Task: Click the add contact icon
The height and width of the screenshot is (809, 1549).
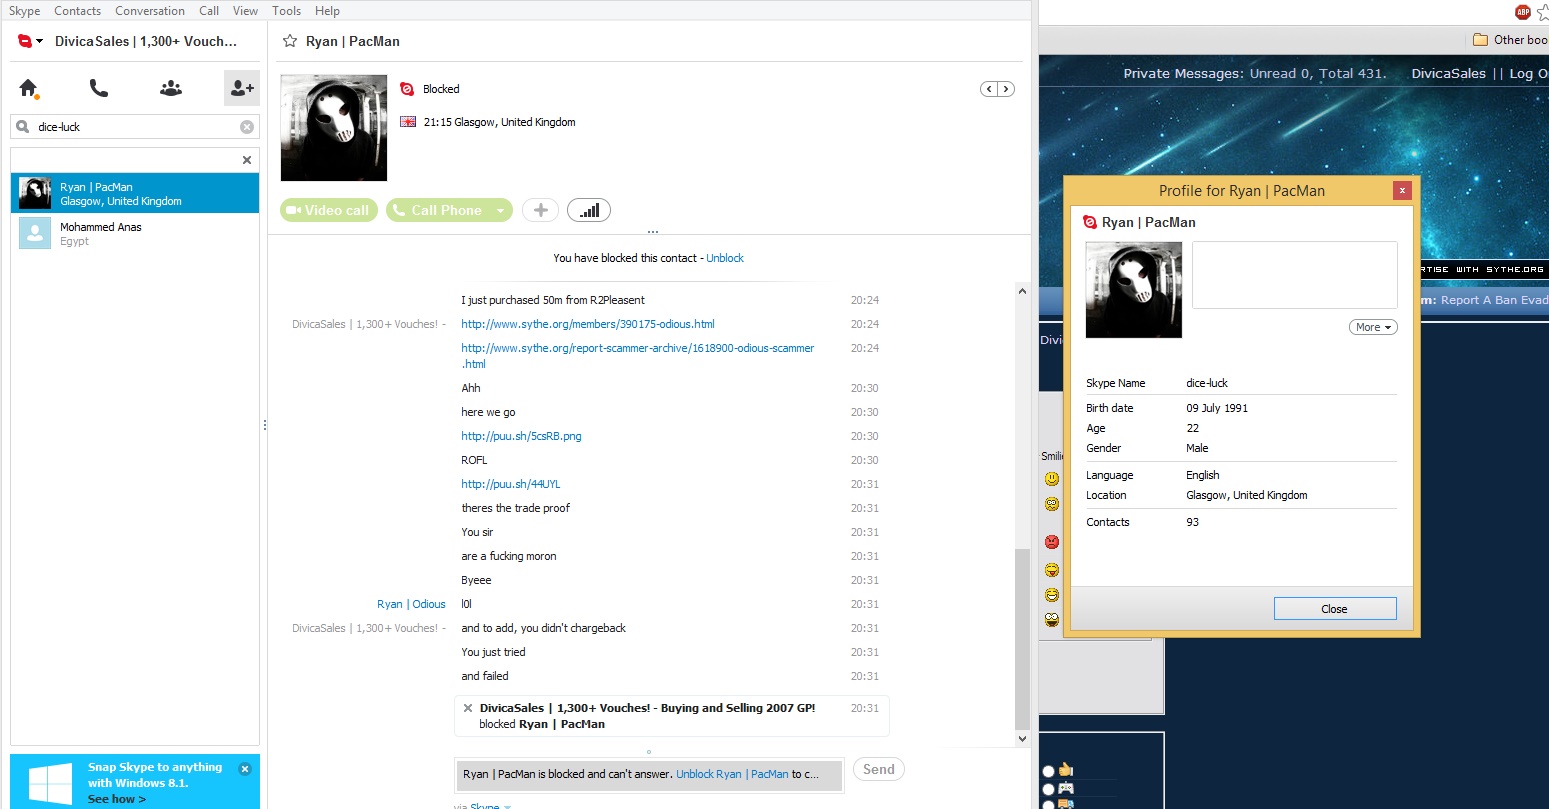Action: tap(242, 88)
